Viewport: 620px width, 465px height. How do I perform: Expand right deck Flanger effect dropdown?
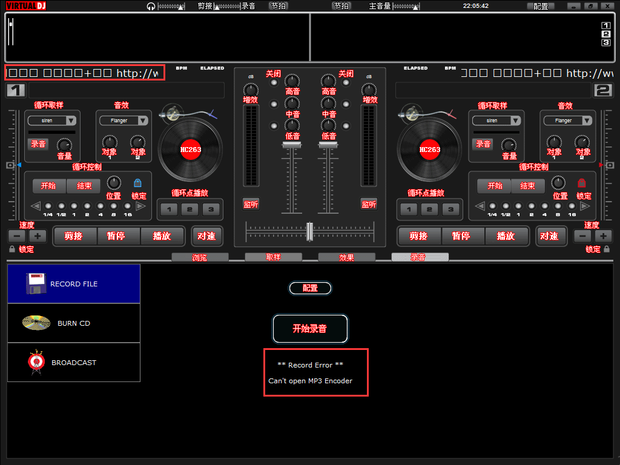click(x=588, y=119)
